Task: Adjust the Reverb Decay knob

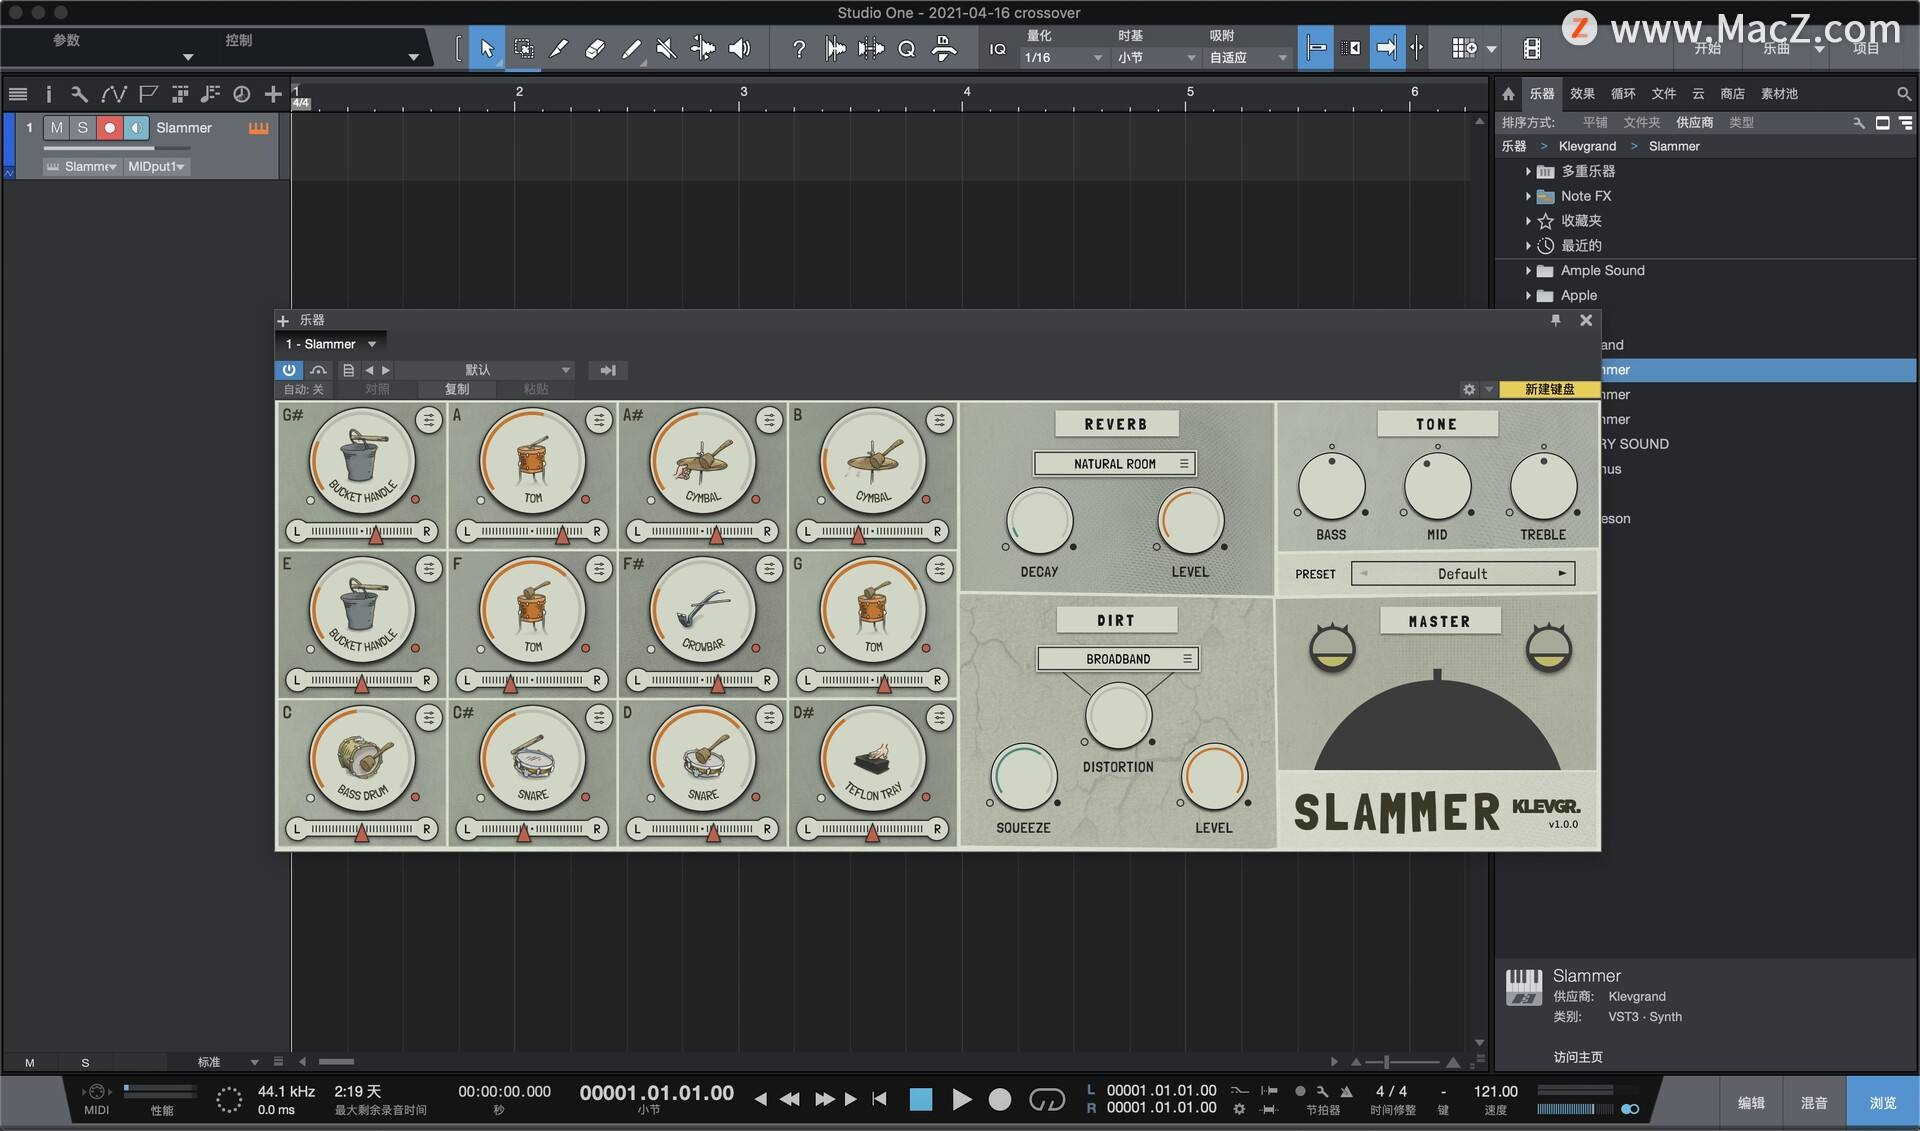Action: point(1039,521)
